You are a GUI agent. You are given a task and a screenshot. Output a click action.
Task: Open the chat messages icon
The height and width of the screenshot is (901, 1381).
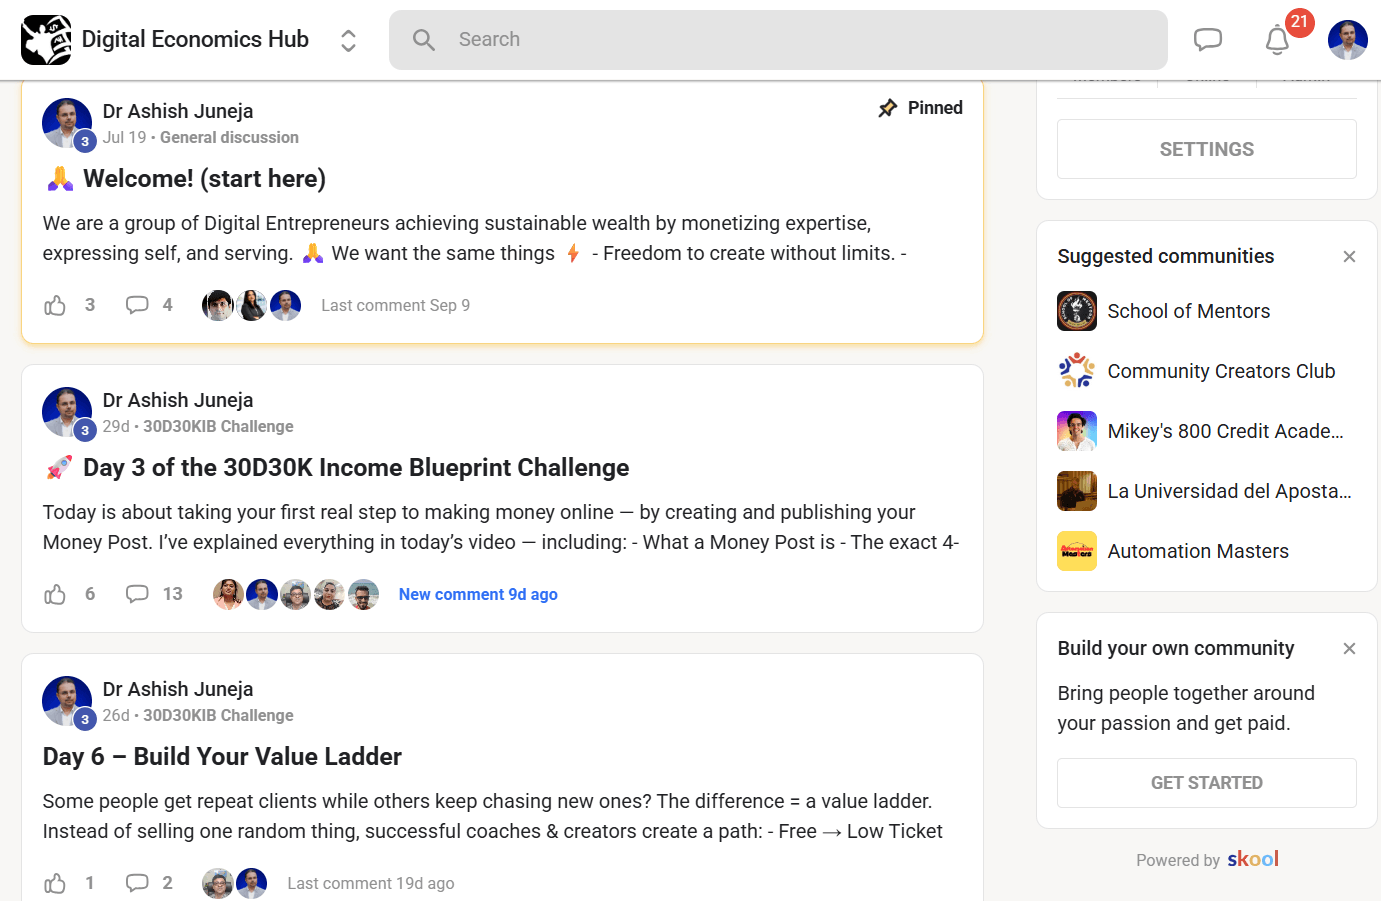[1208, 40]
